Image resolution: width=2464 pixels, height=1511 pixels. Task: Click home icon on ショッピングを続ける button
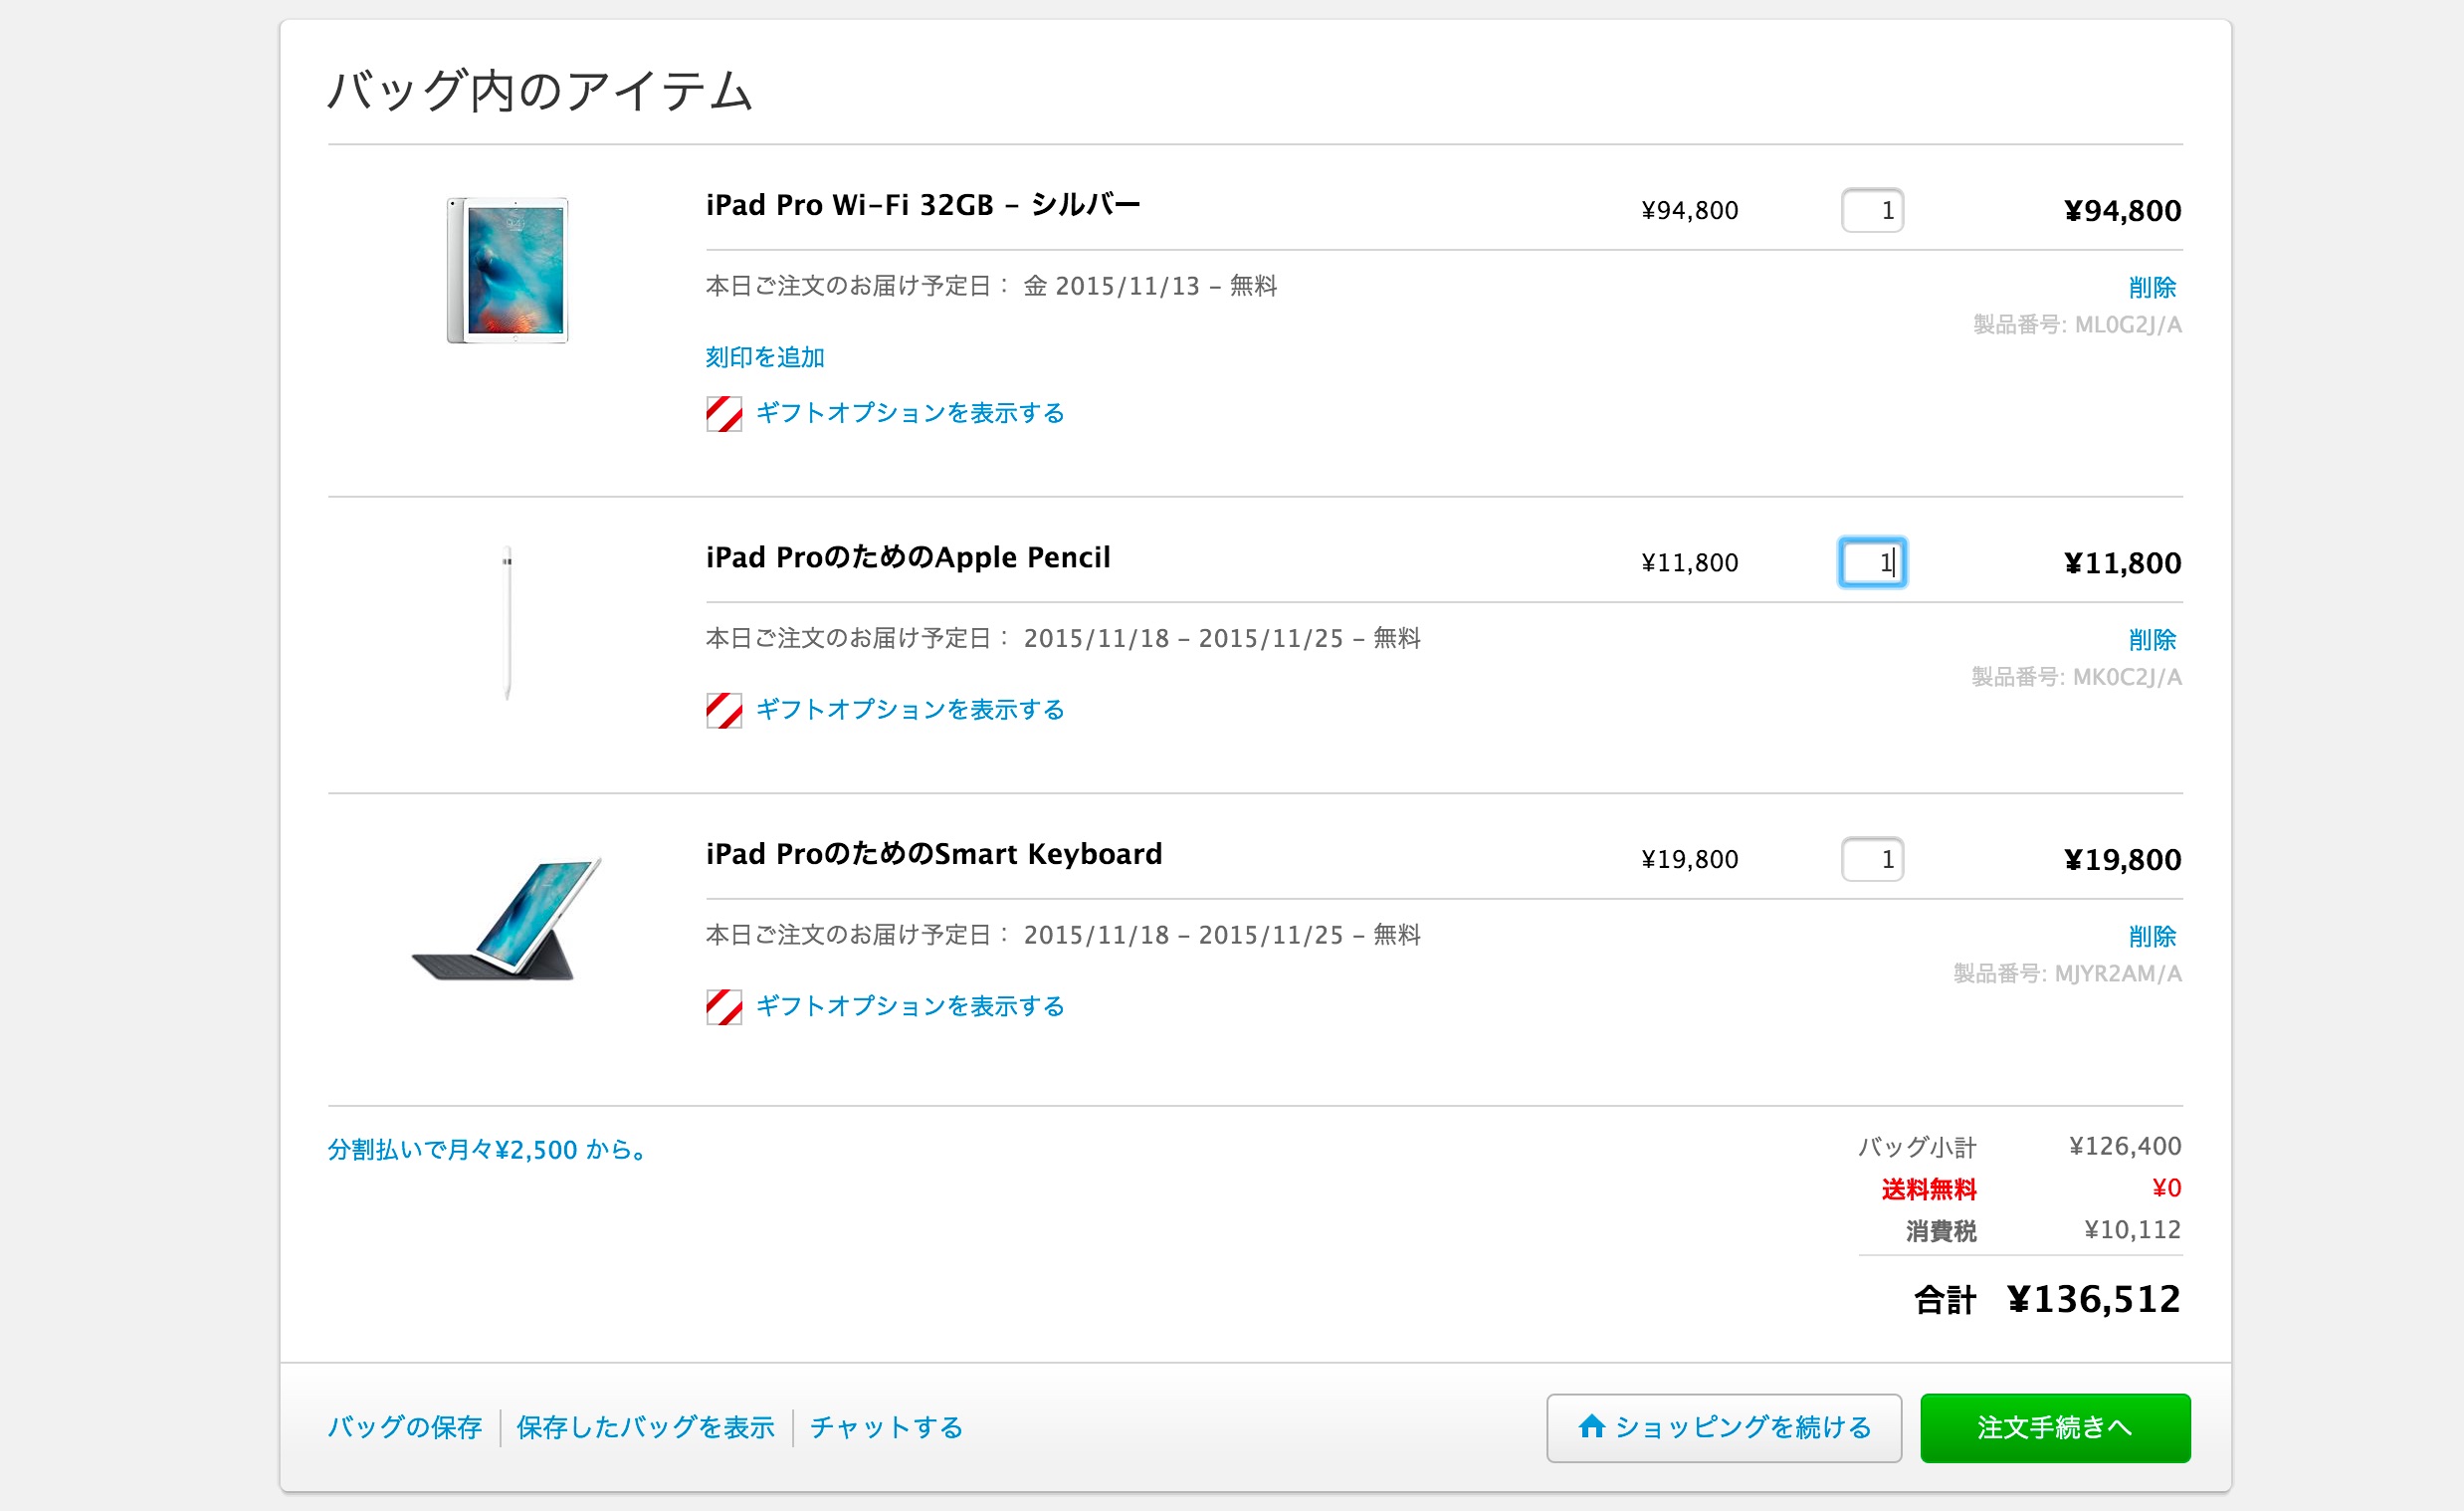point(1591,1426)
